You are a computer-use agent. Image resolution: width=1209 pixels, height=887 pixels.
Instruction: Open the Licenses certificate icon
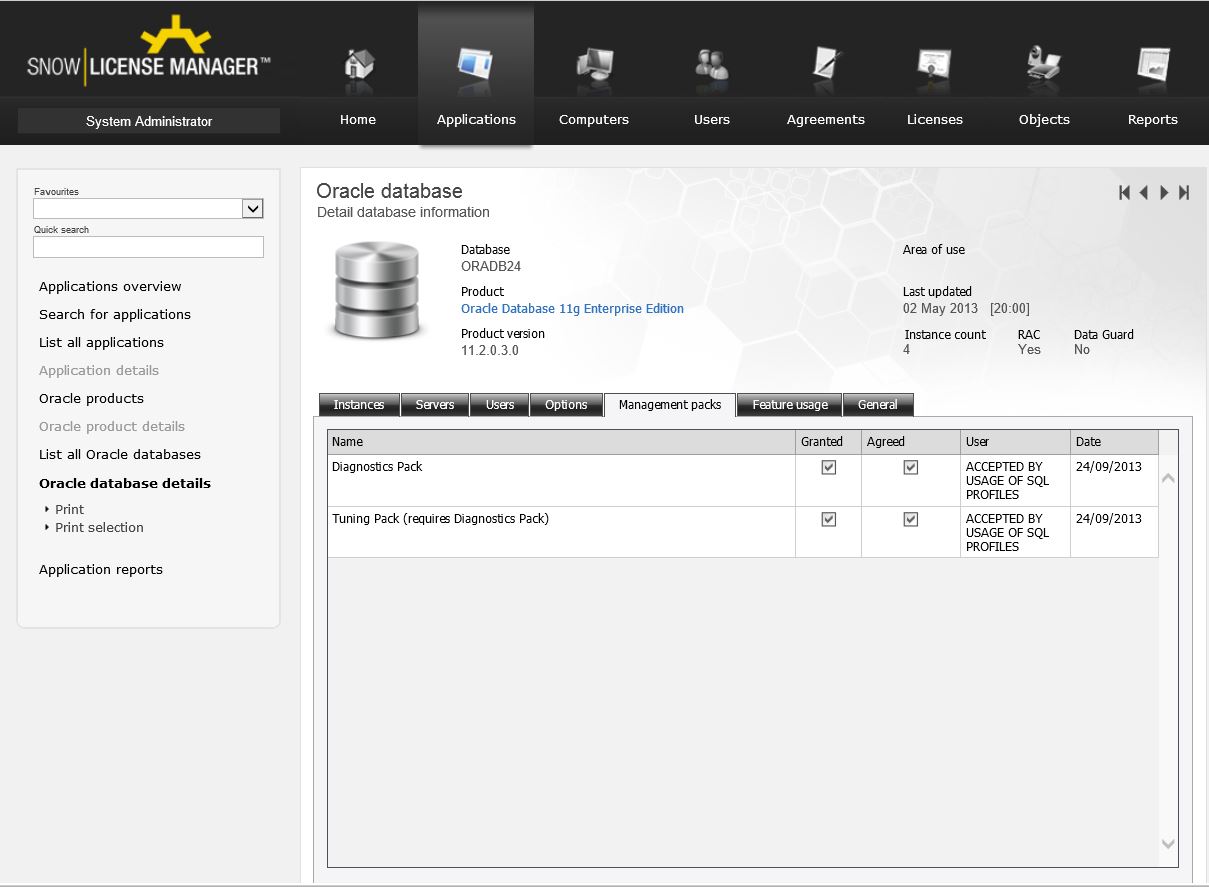934,65
